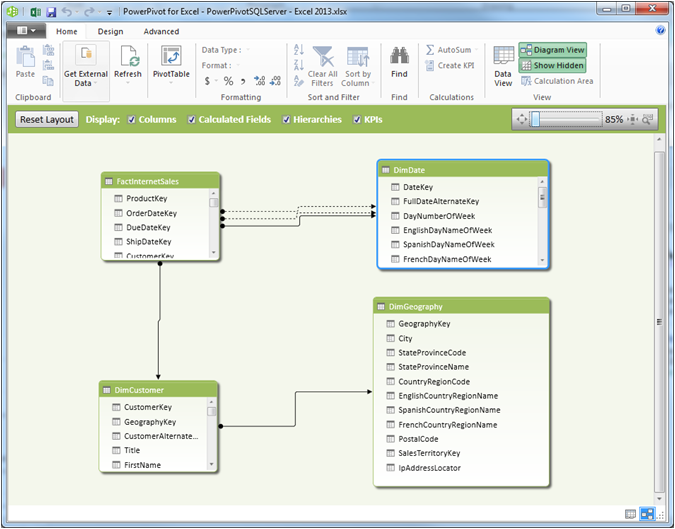Screen dimensions: 675x529
Task: Open the Design tab
Action: (110, 31)
